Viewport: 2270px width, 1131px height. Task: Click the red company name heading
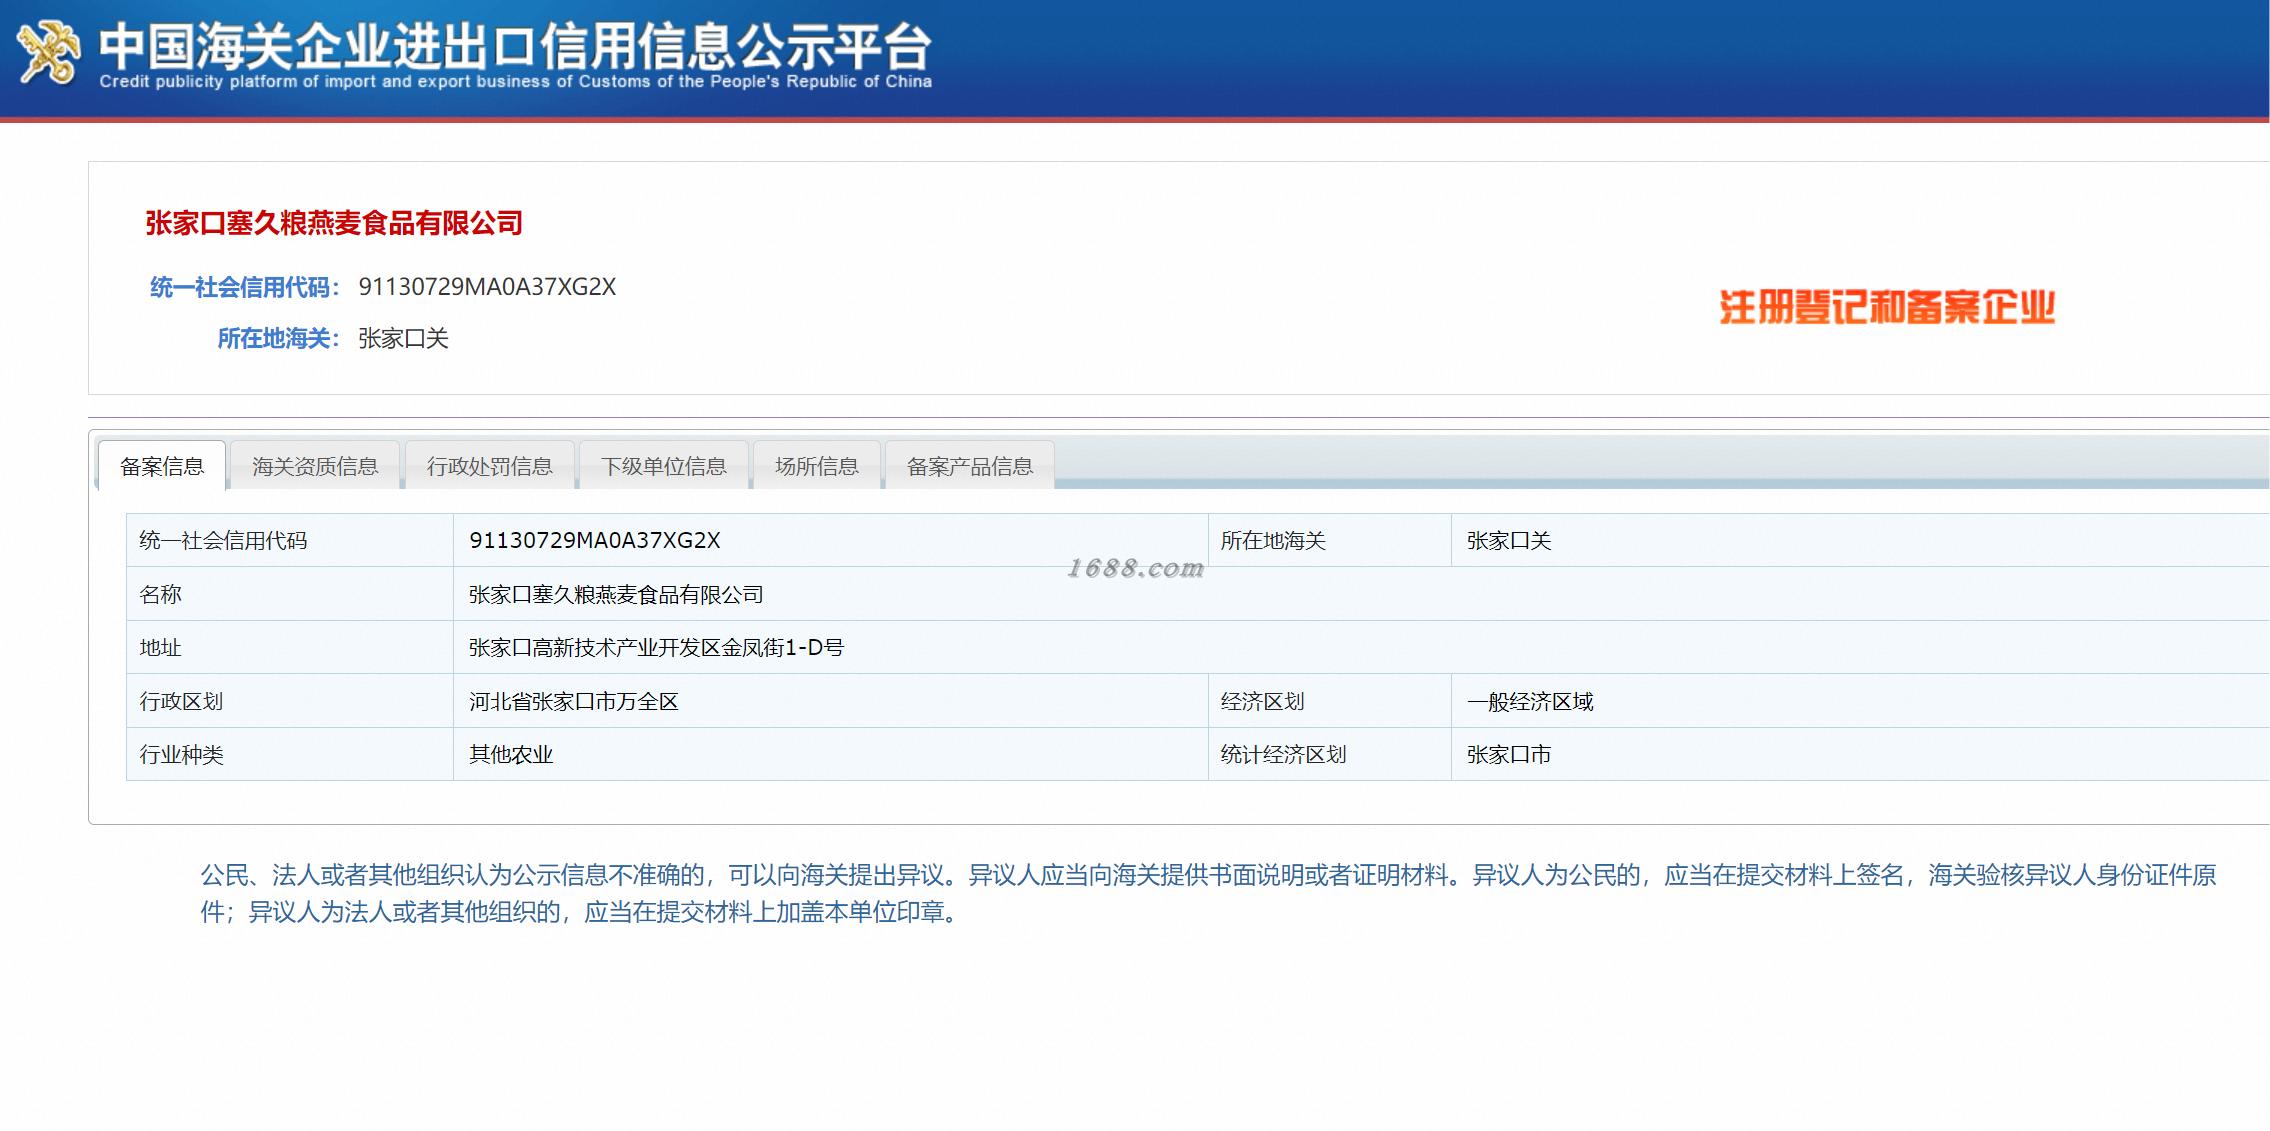tap(334, 223)
